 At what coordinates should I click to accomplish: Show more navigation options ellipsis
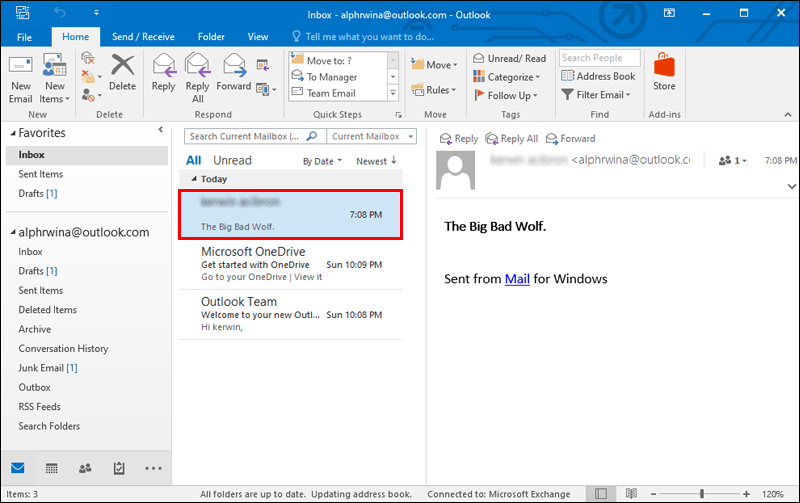[153, 468]
